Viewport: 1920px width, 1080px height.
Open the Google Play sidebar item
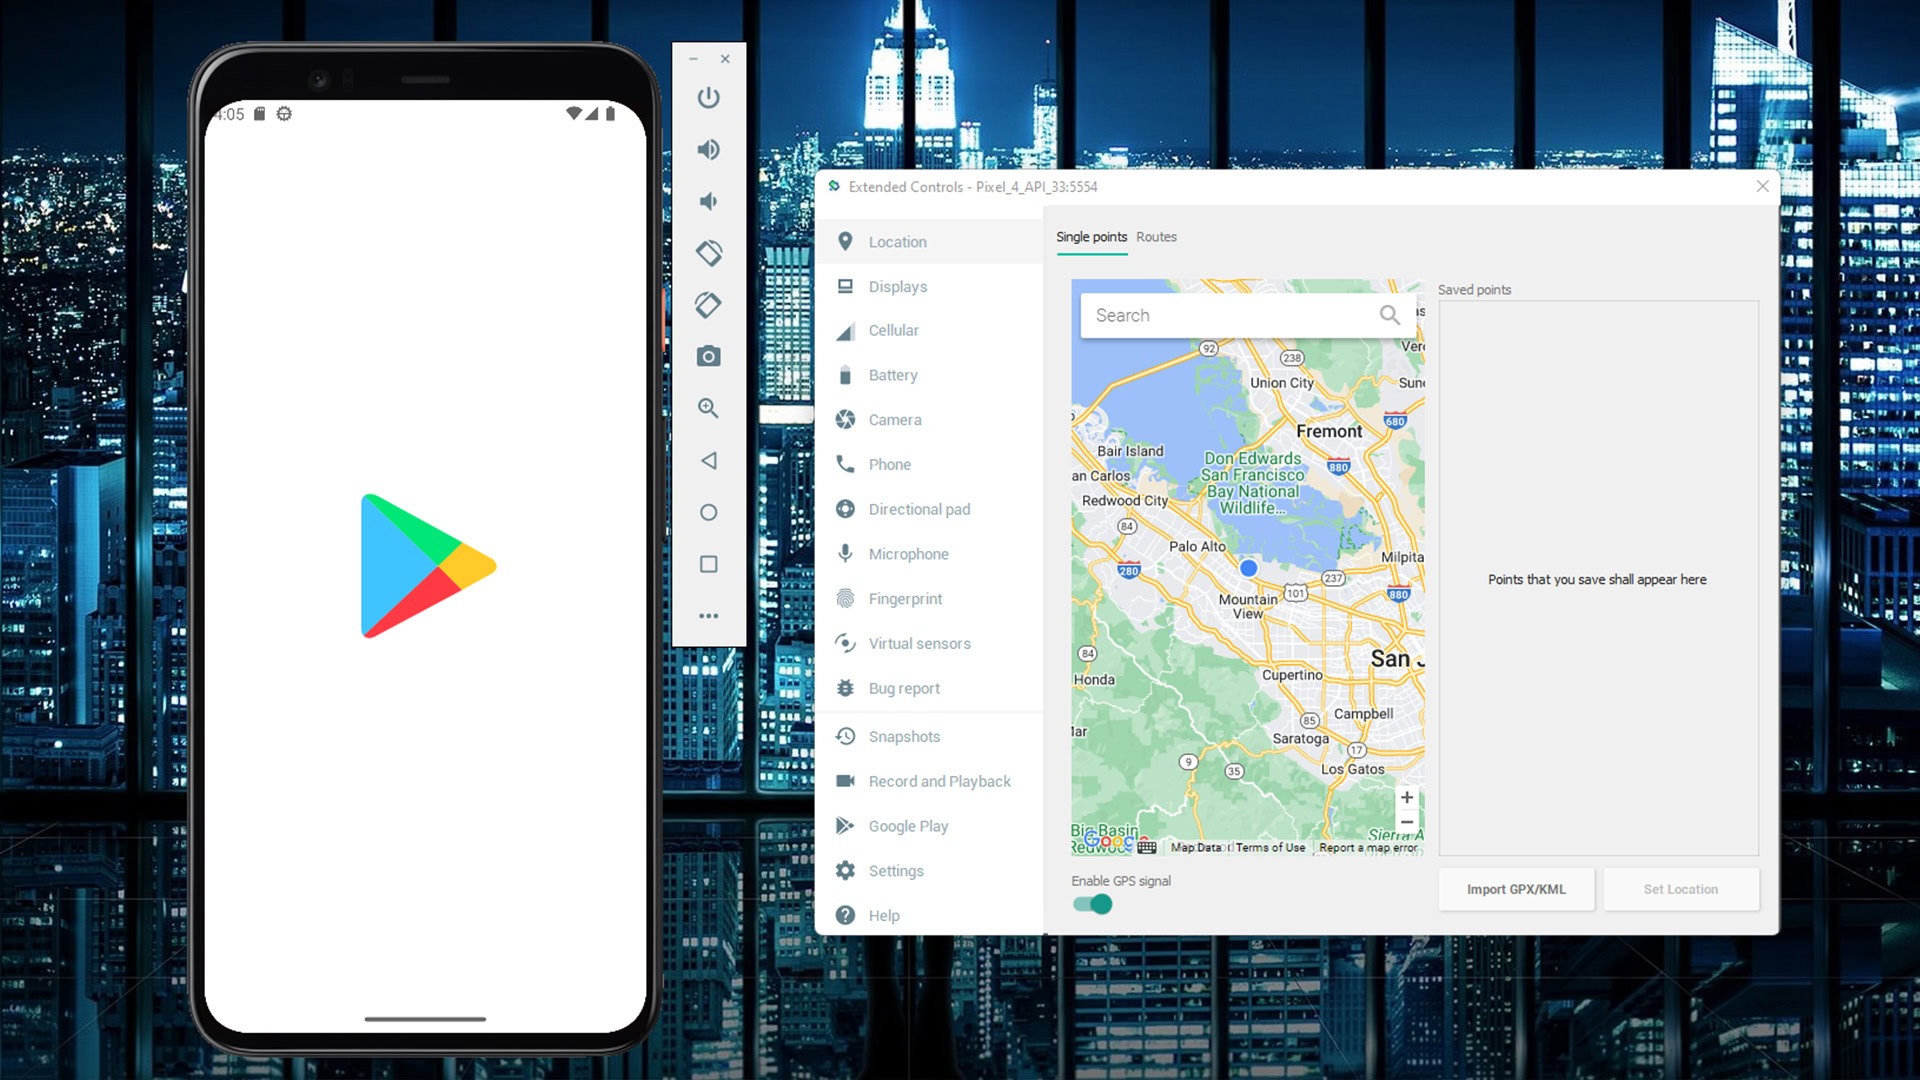pyautogui.click(x=907, y=824)
